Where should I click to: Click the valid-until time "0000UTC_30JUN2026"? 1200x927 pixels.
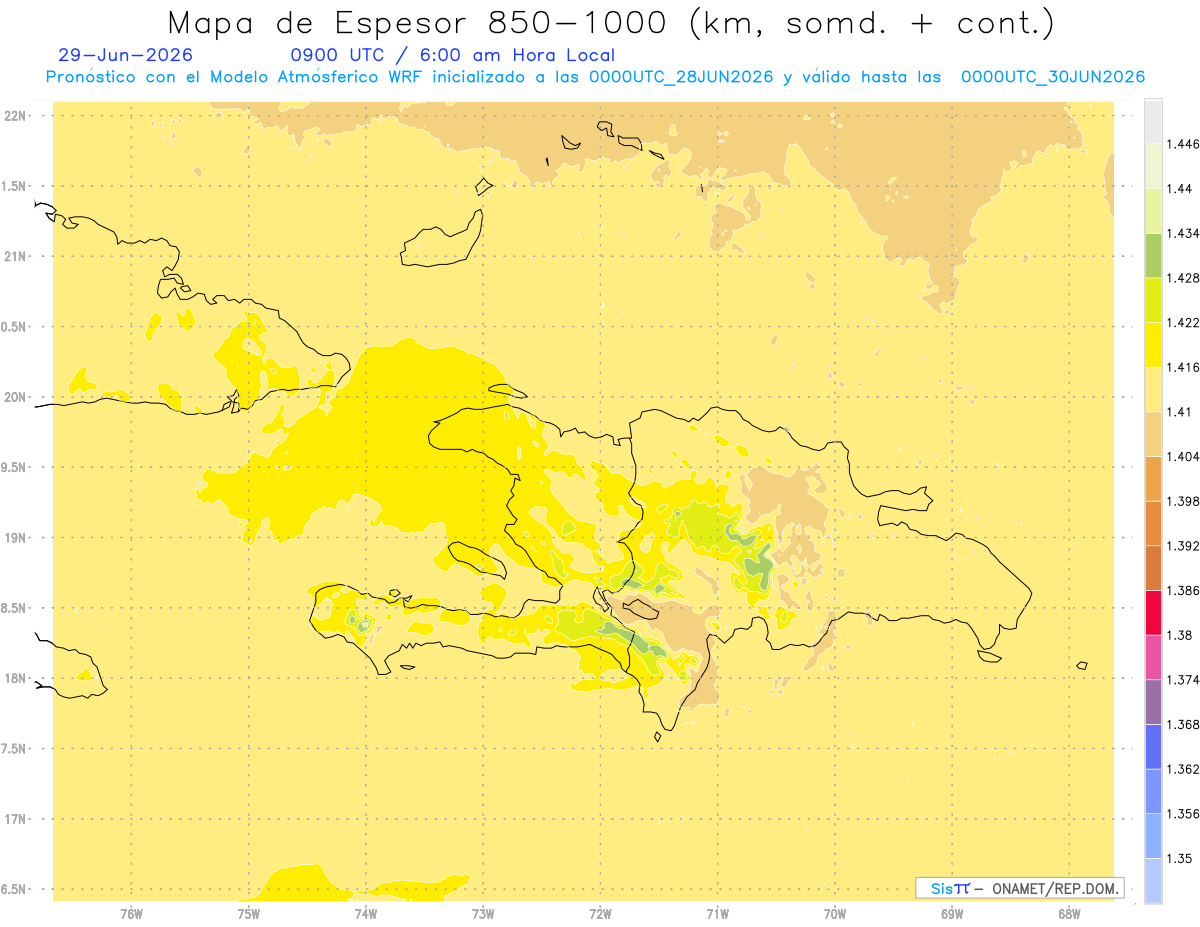1052,77
